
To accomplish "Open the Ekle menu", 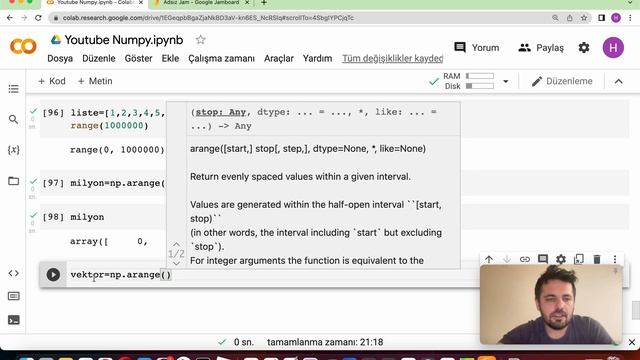I will click(170, 58).
